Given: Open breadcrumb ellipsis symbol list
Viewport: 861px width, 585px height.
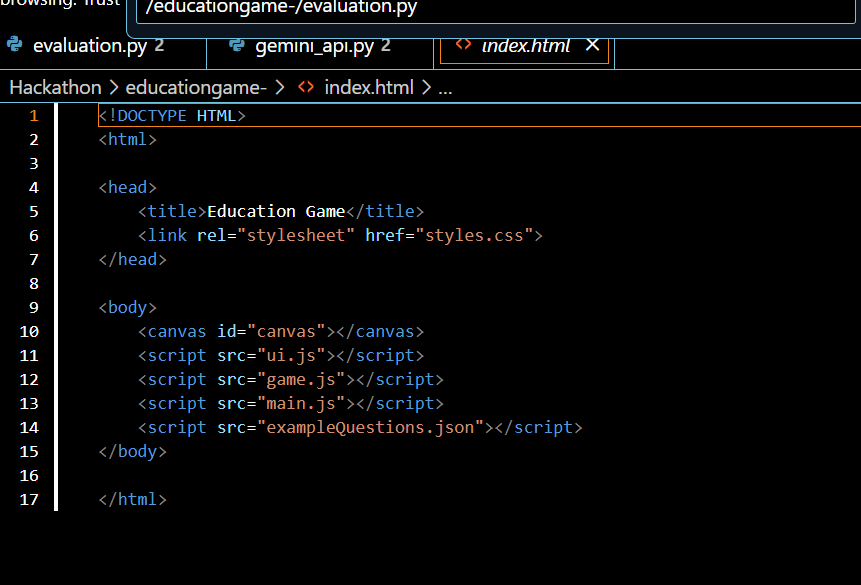Looking at the screenshot, I should point(445,88).
